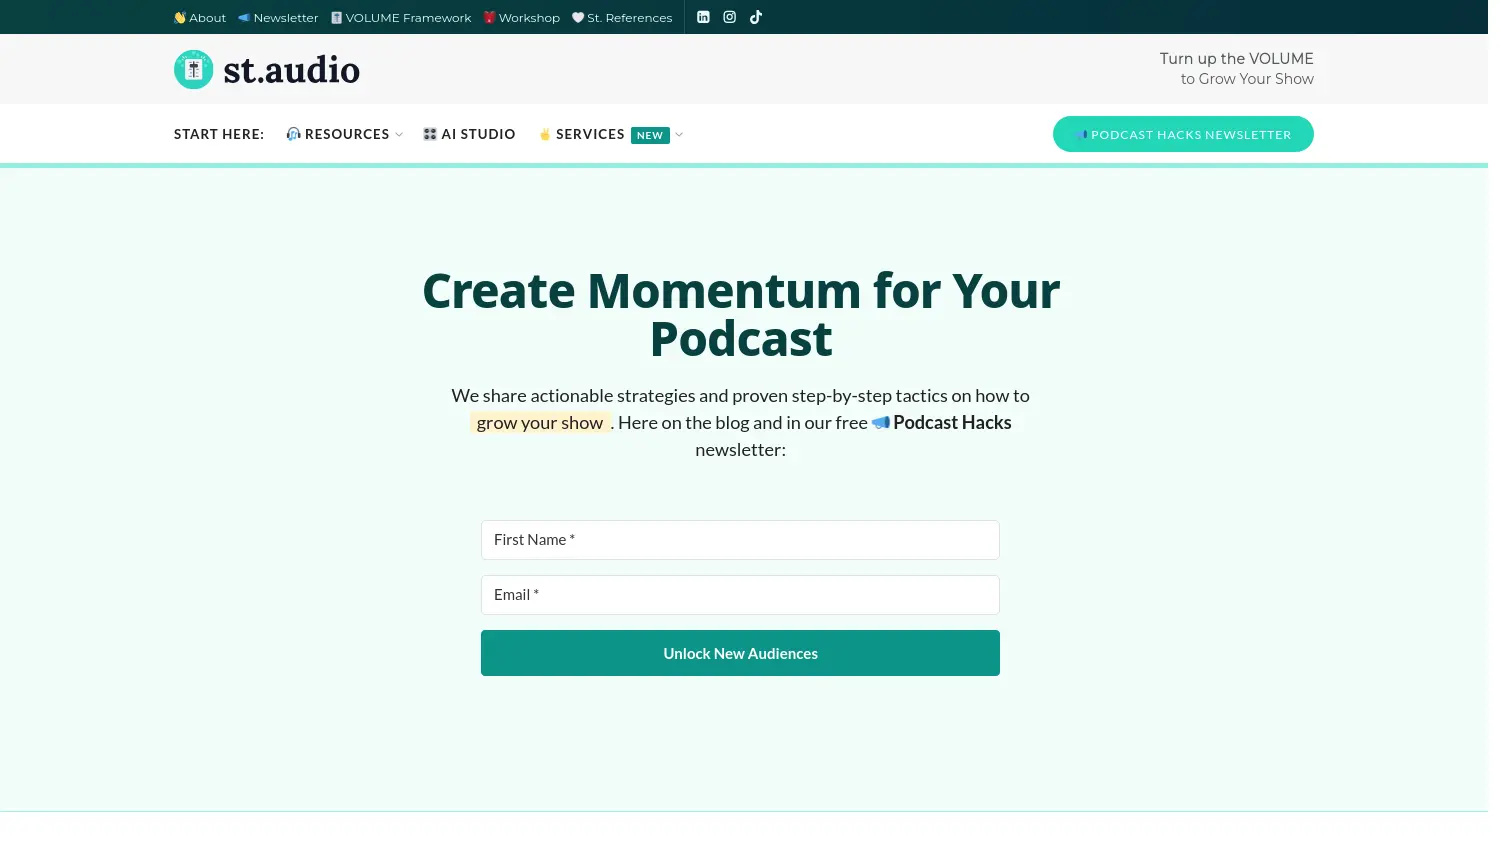This screenshot has width=1500, height=866.
Task: Expand the SERVICES dropdown chevron
Action: 679,134
